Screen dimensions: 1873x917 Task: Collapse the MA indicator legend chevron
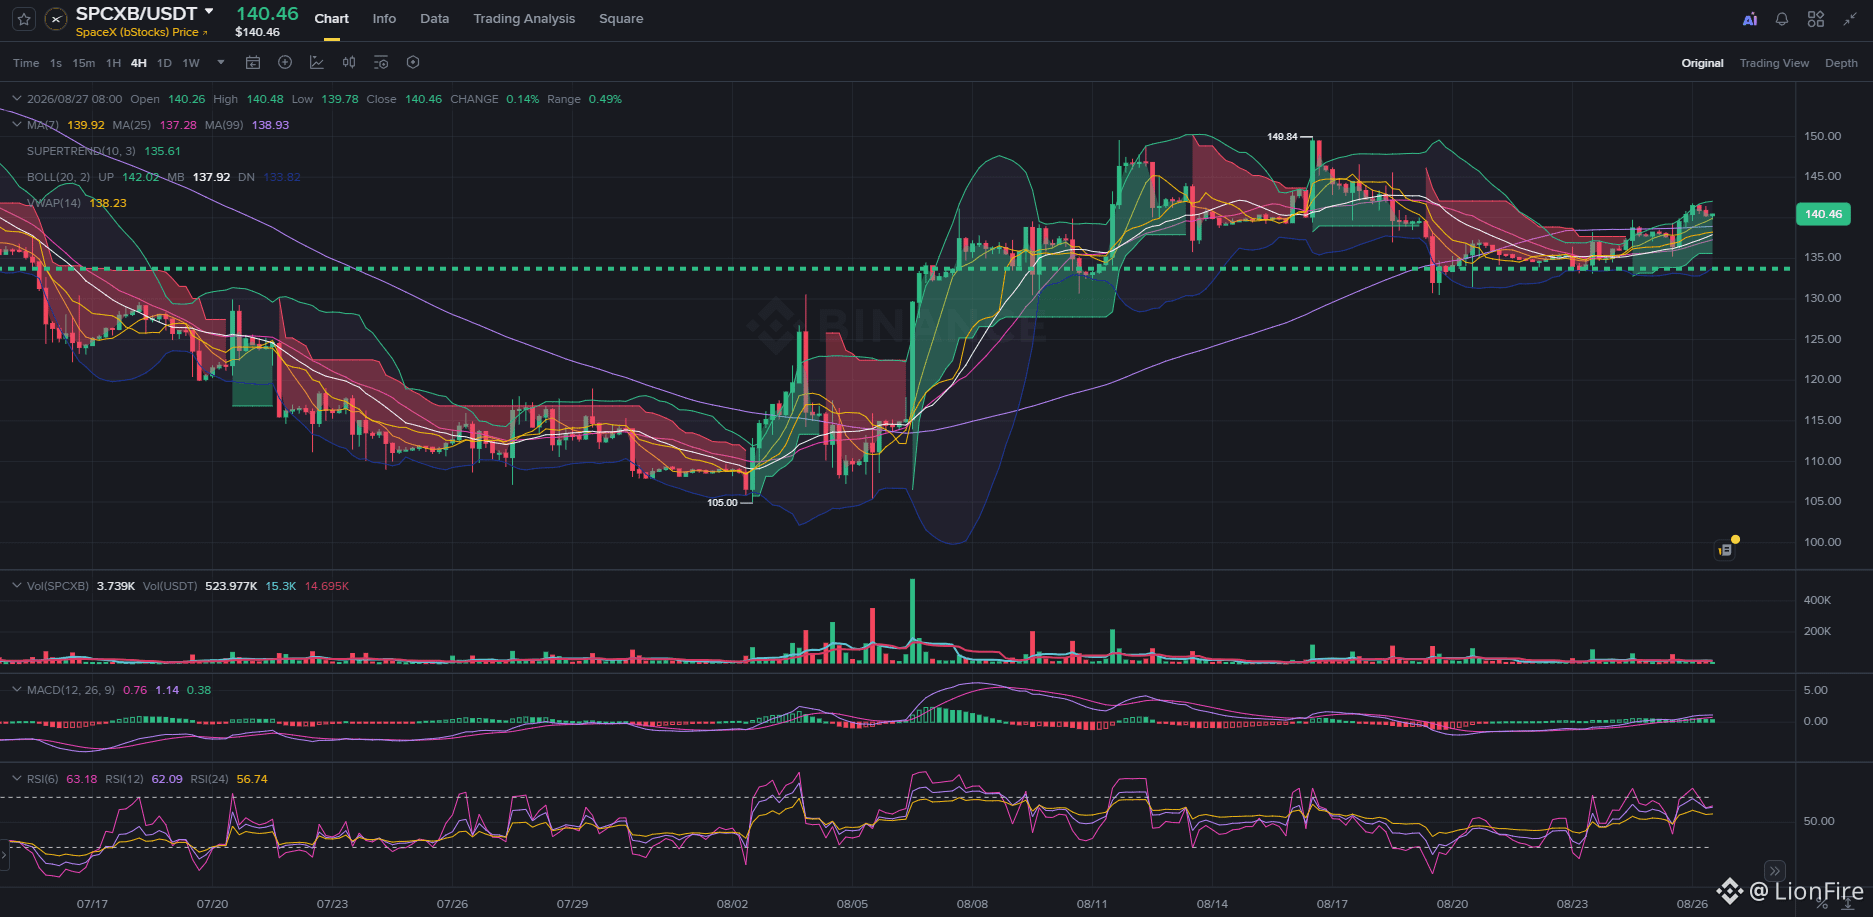click(16, 125)
